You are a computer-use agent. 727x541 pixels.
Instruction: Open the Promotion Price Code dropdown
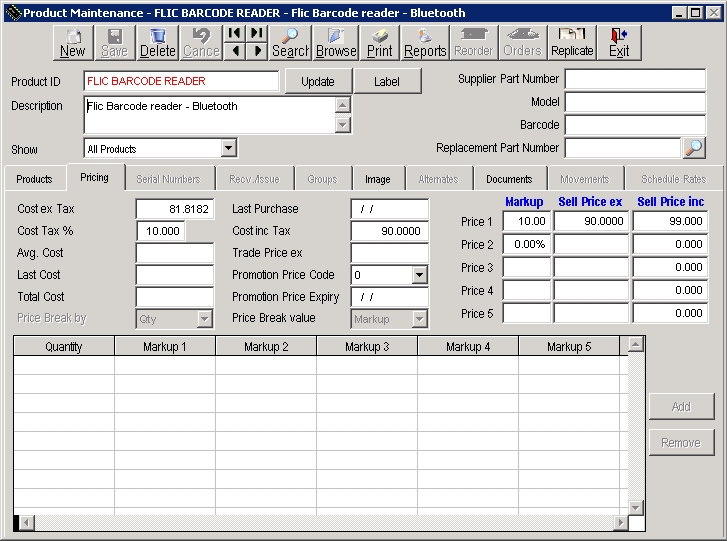click(x=420, y=275)
